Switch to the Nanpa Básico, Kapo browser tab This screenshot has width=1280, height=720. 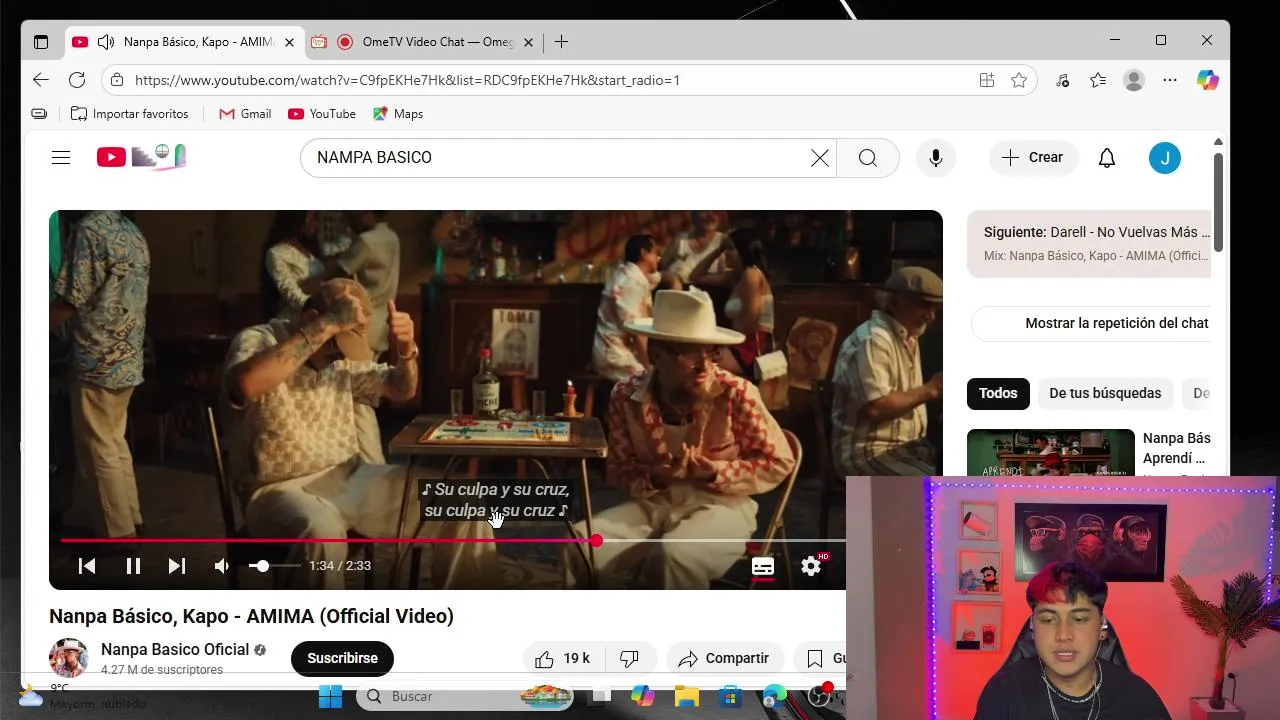[x=186, y=42]
